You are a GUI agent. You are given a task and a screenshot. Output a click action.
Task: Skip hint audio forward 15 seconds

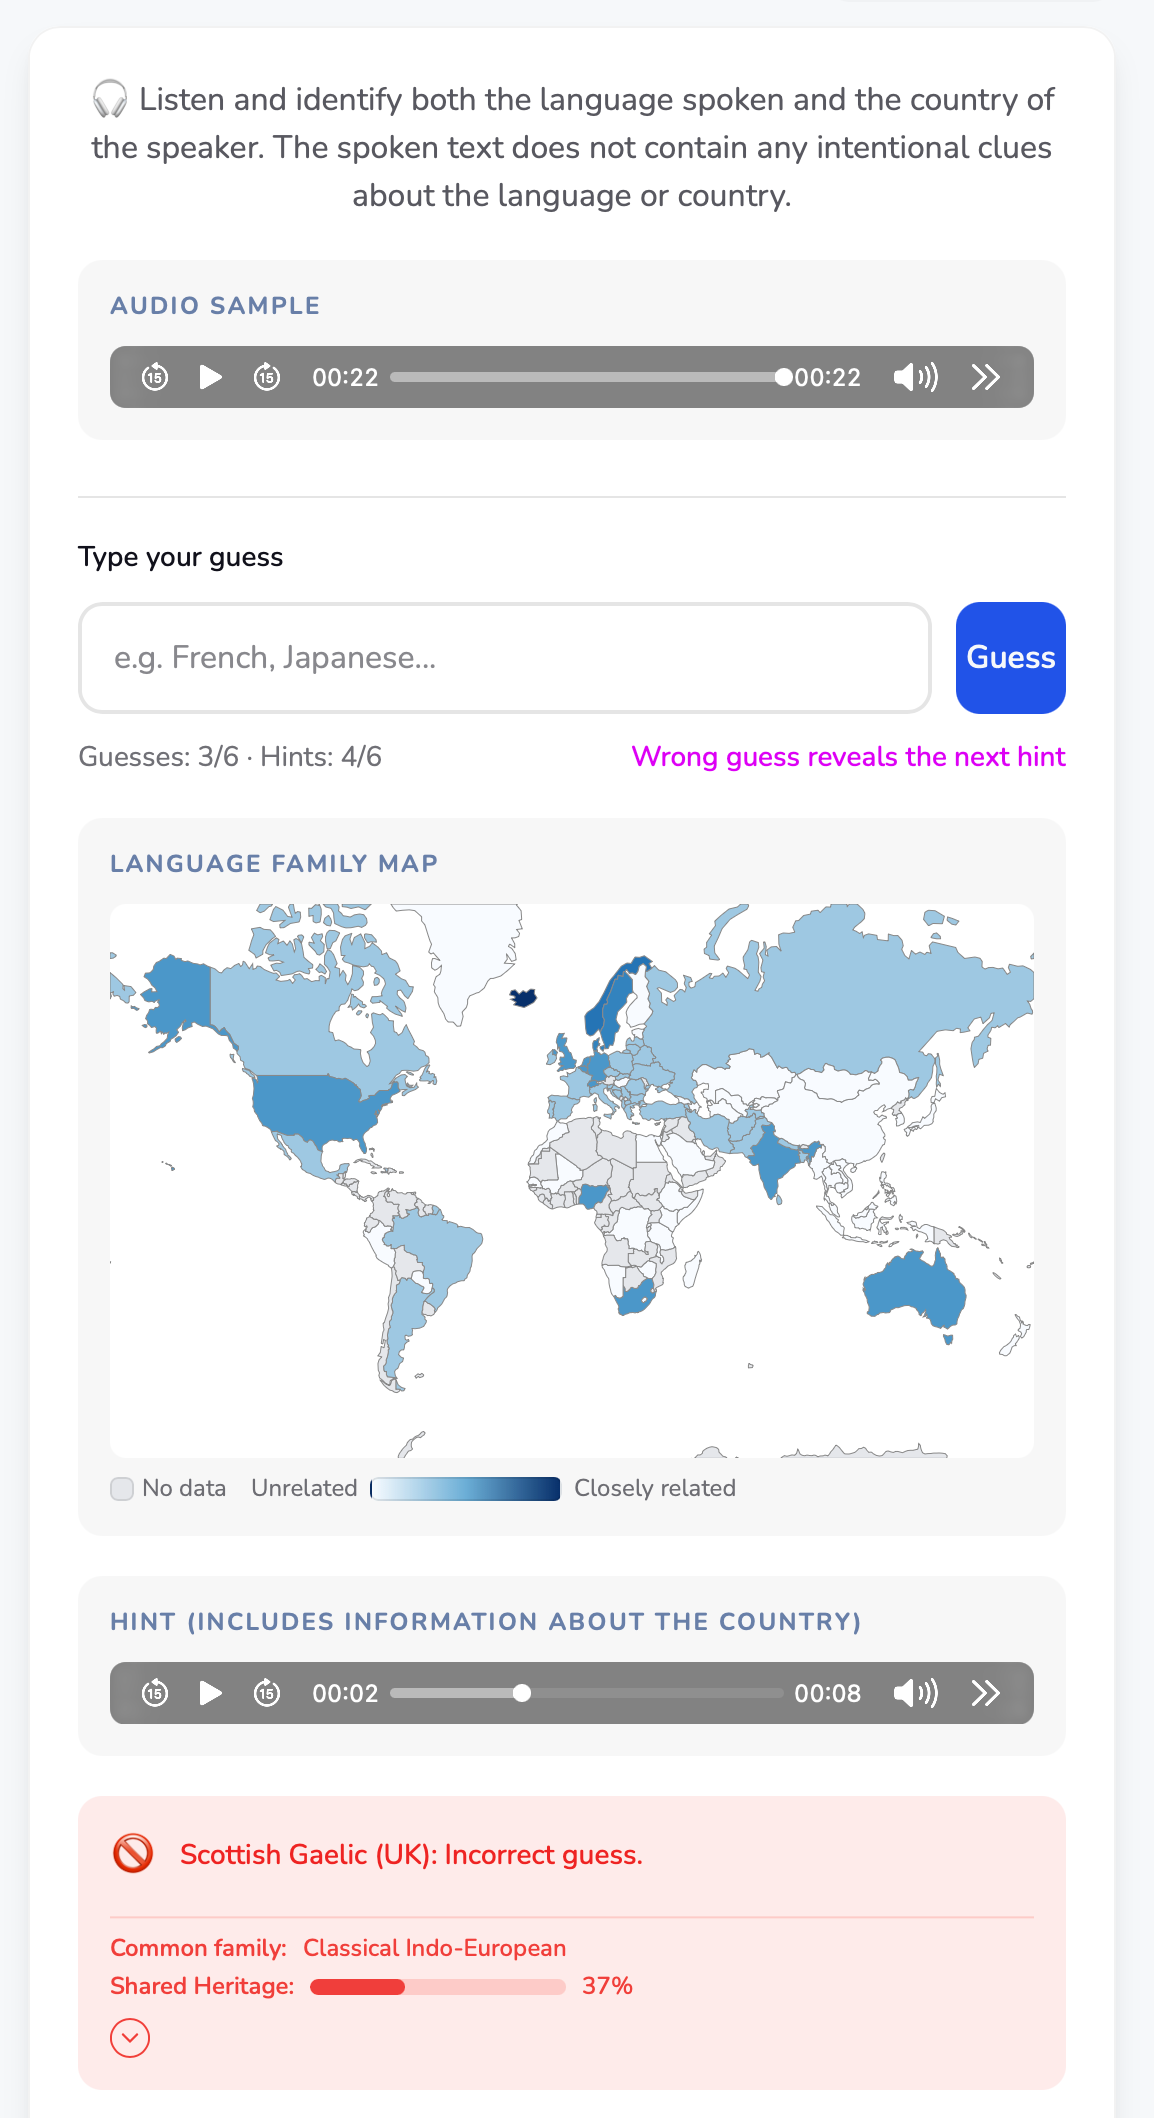coord(267,1693)
